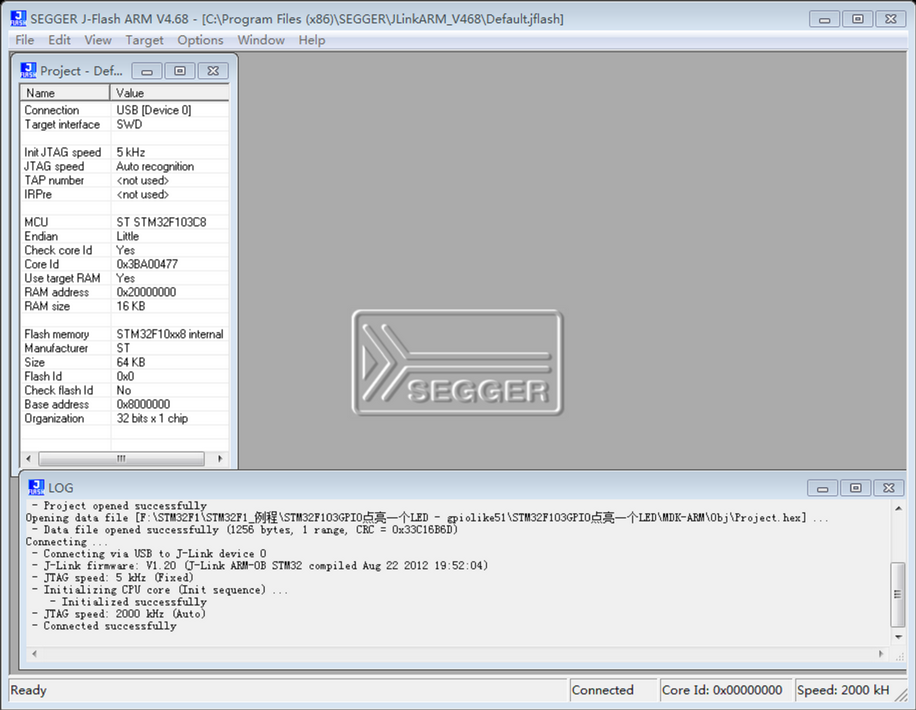Screen dimensions: 916x710
Task: Click 'Ready' status bar text
Action: pos(28,690)
